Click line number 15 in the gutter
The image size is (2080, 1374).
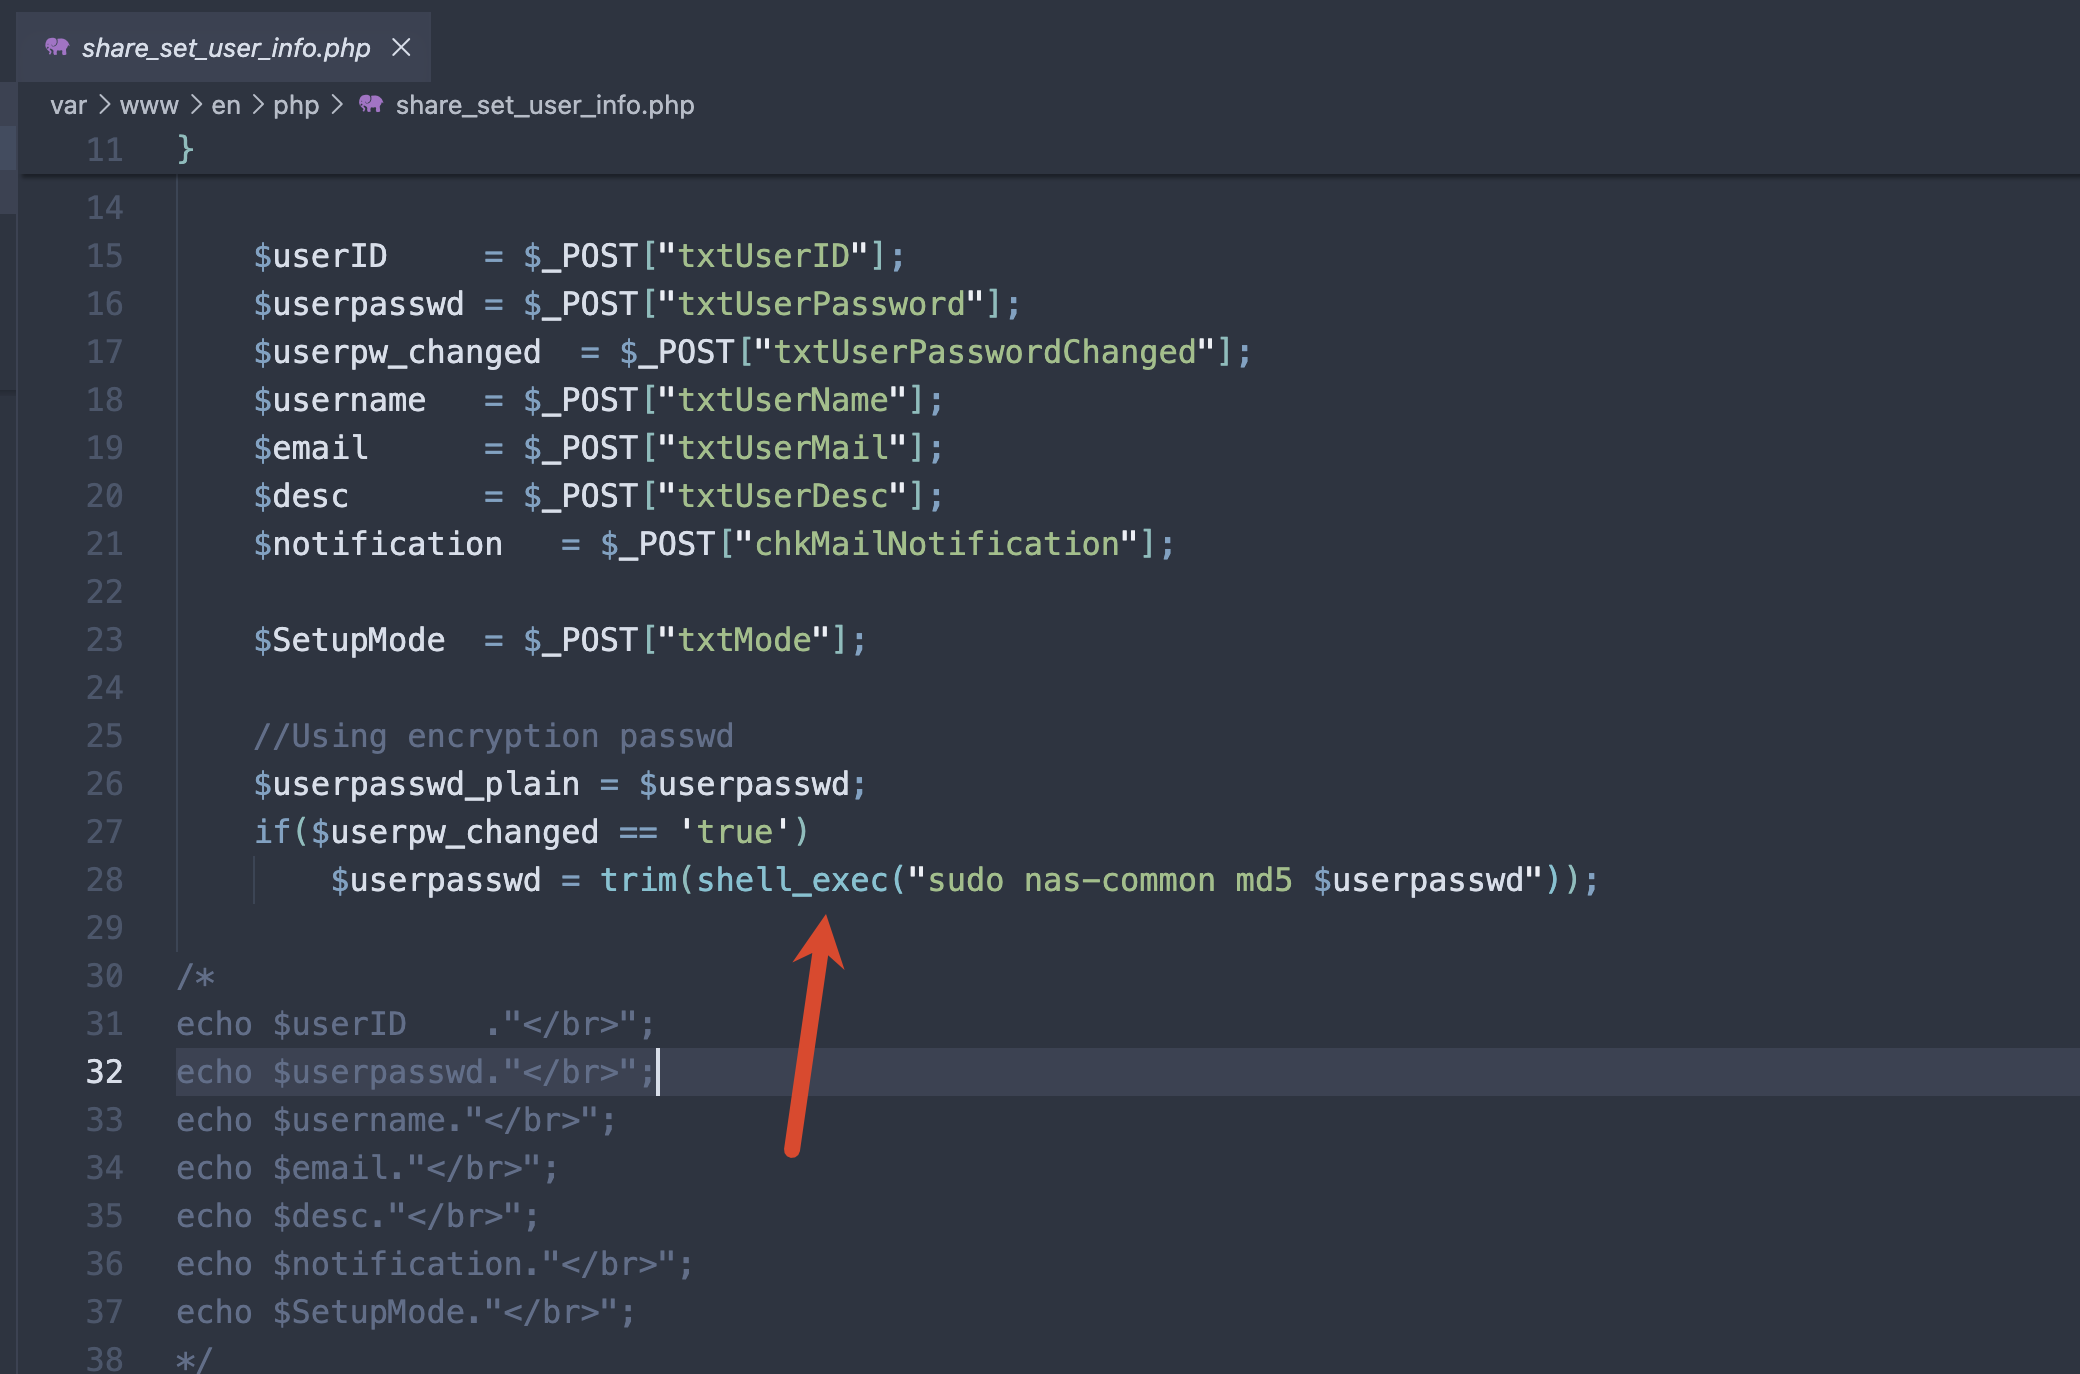pyautogui.click(x=104, y=256)
